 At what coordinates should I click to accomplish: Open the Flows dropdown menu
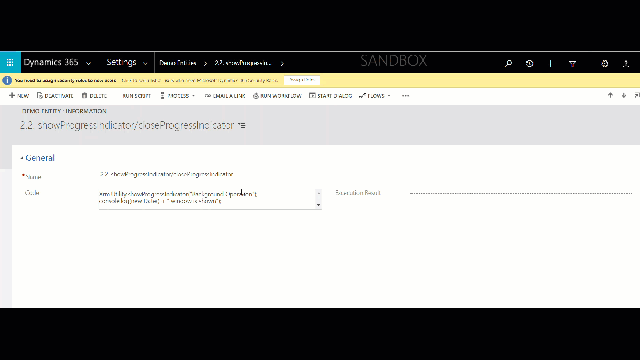(375, 96)
